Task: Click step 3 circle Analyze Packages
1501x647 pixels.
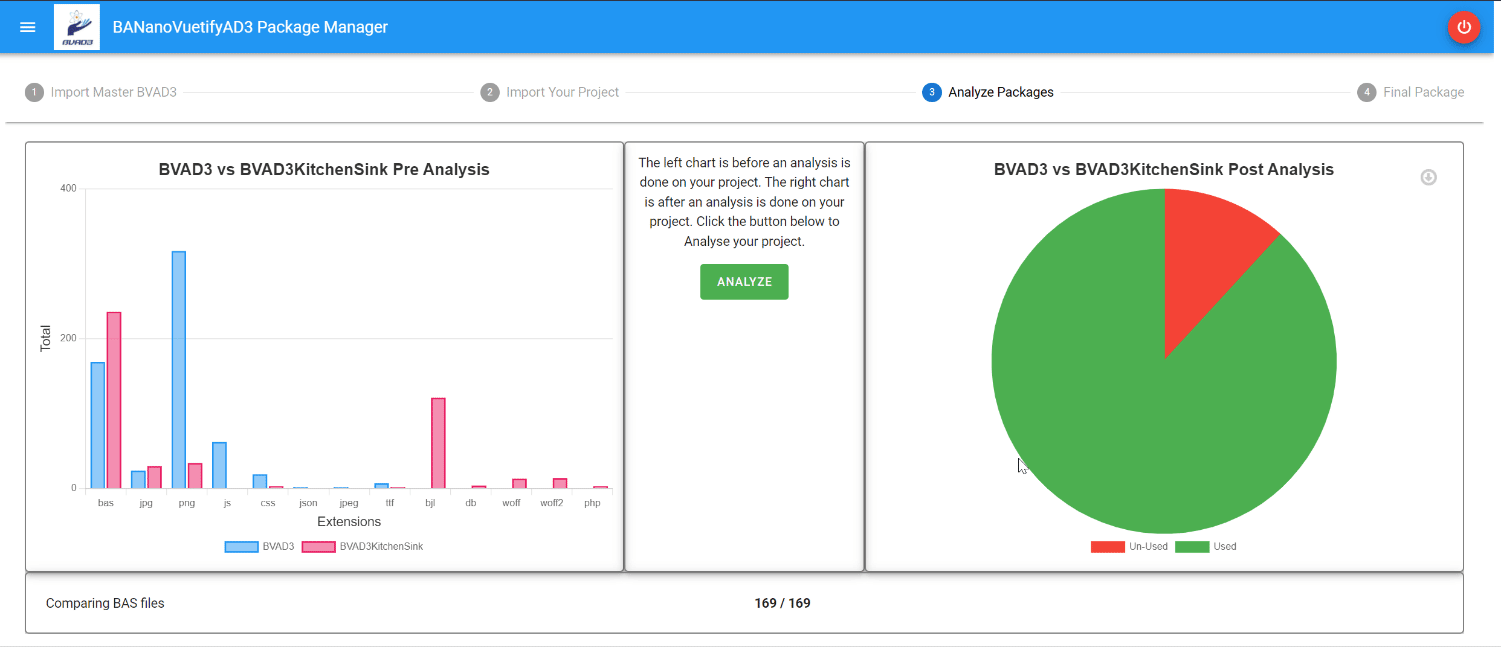Action: [x=932, y=92]
